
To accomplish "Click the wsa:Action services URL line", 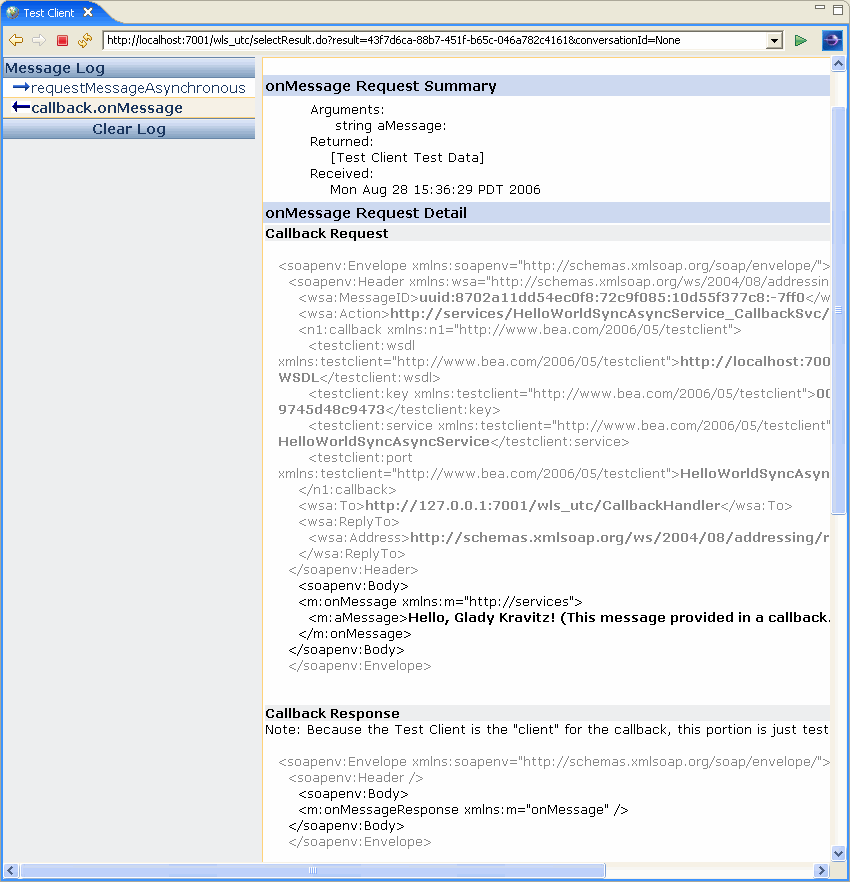I will (x=564, y=313).
